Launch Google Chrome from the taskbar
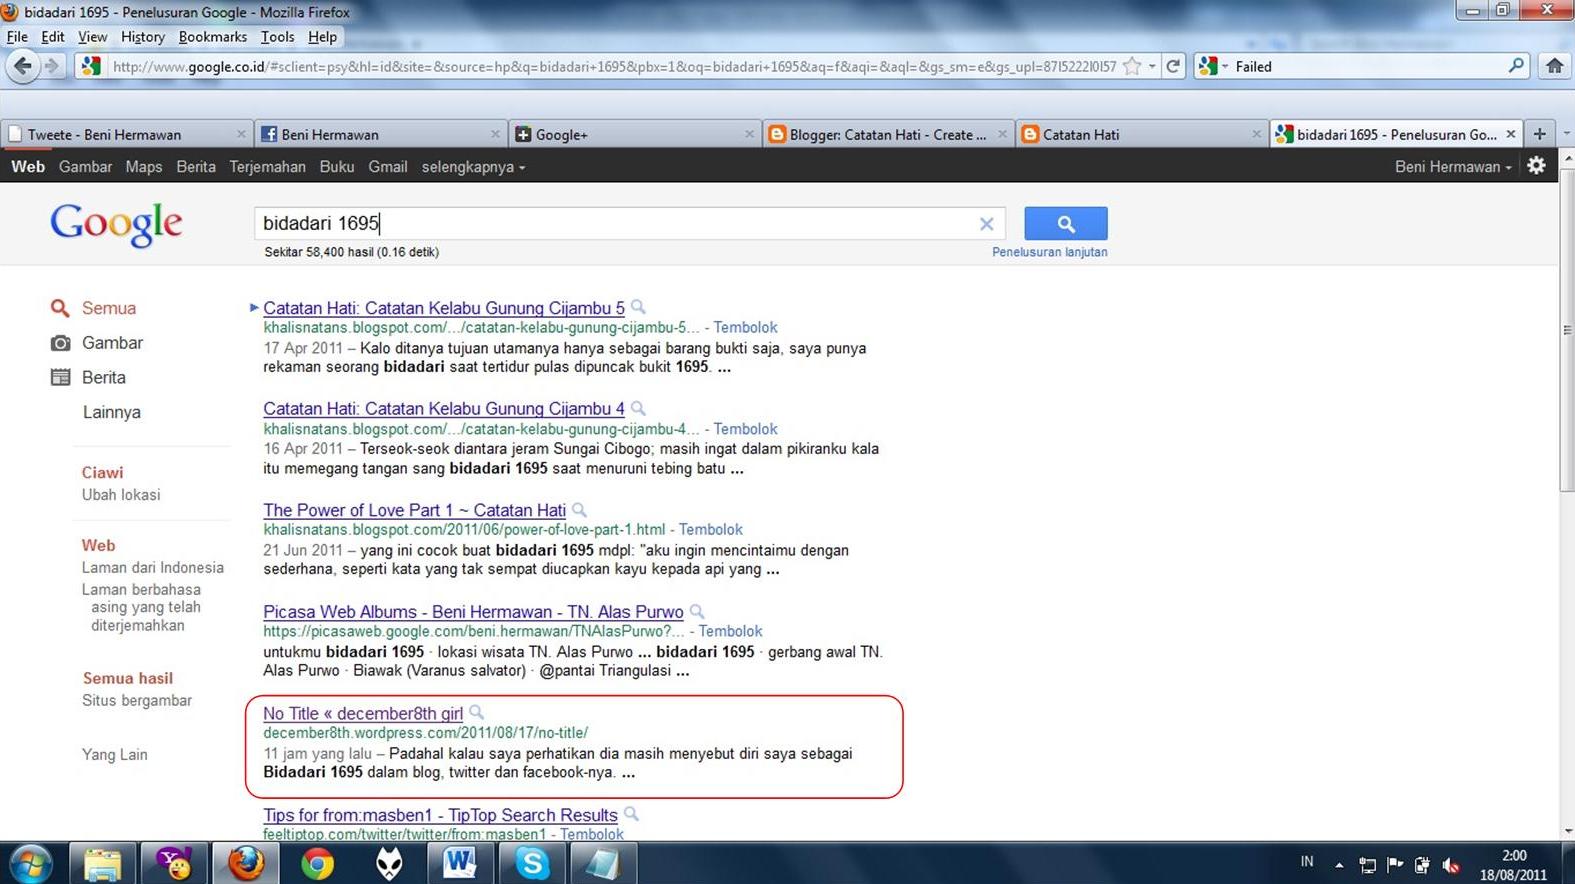This screenshot has height=884, width=1575. 317,863
